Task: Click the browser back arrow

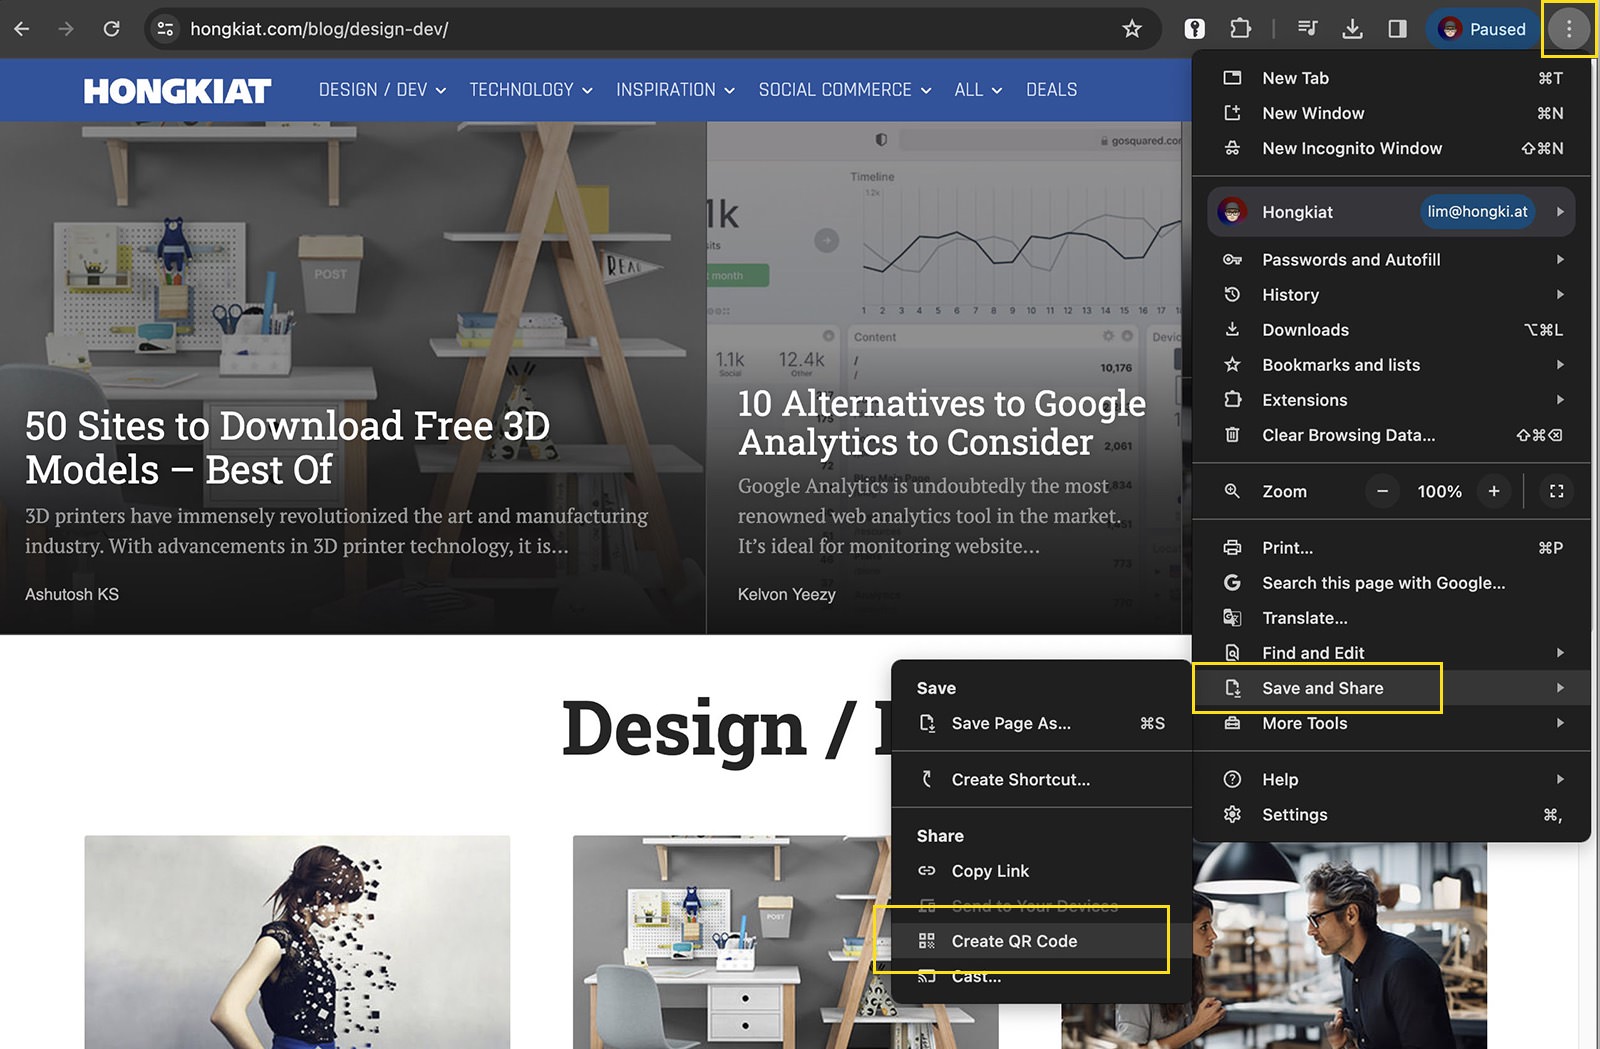Action: (22, 29)
